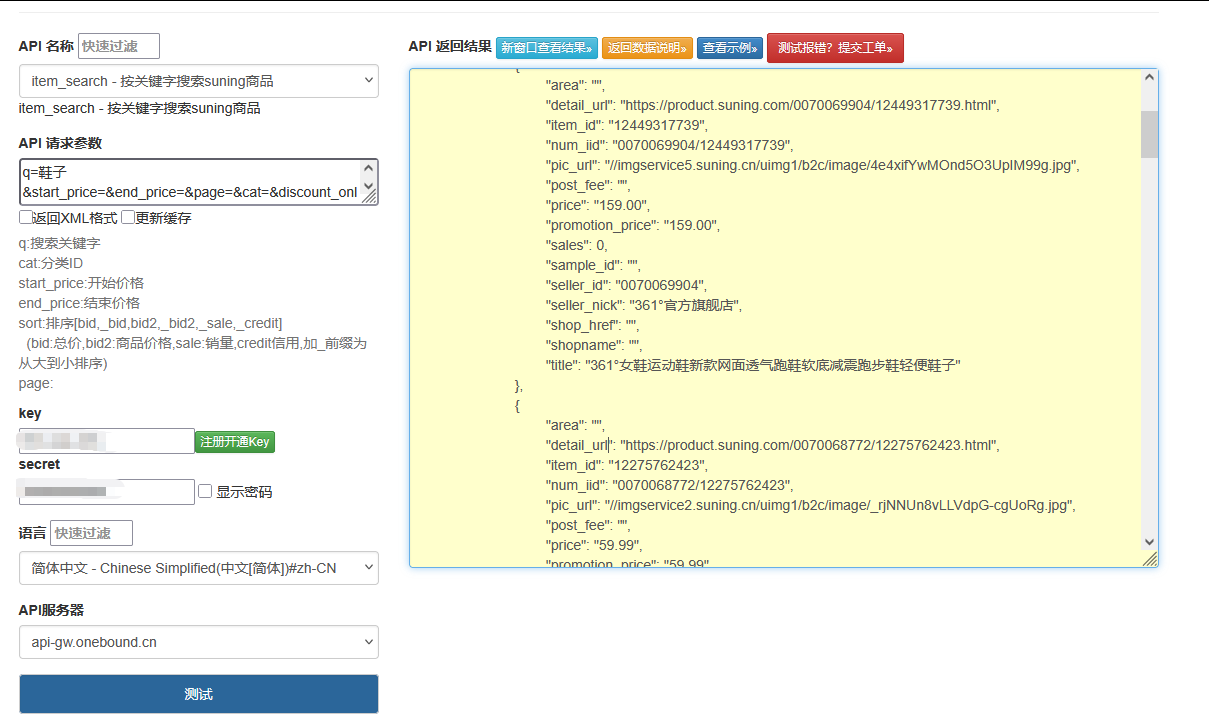1209x726 pixels.
Task: Click the seller_id "0070069904" line
Action: (x=627, y=285)
